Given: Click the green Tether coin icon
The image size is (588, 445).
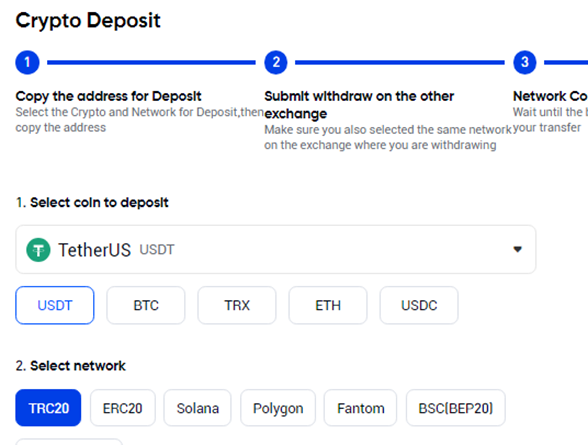Looking at the screenshot, I should (38, 250).
